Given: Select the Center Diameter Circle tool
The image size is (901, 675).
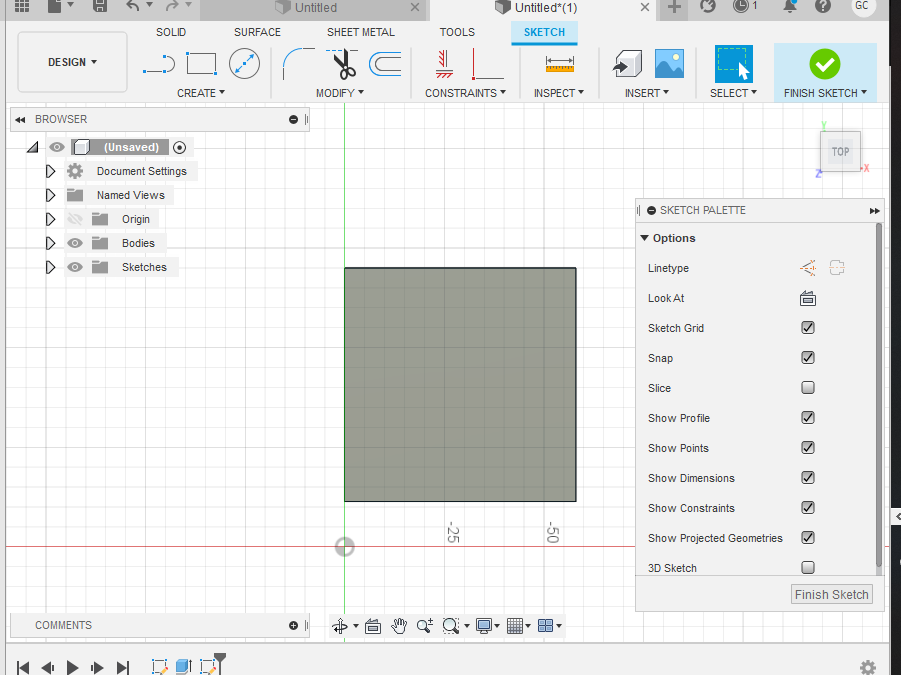Looking at the screenshot, I should tap(244, 63).
